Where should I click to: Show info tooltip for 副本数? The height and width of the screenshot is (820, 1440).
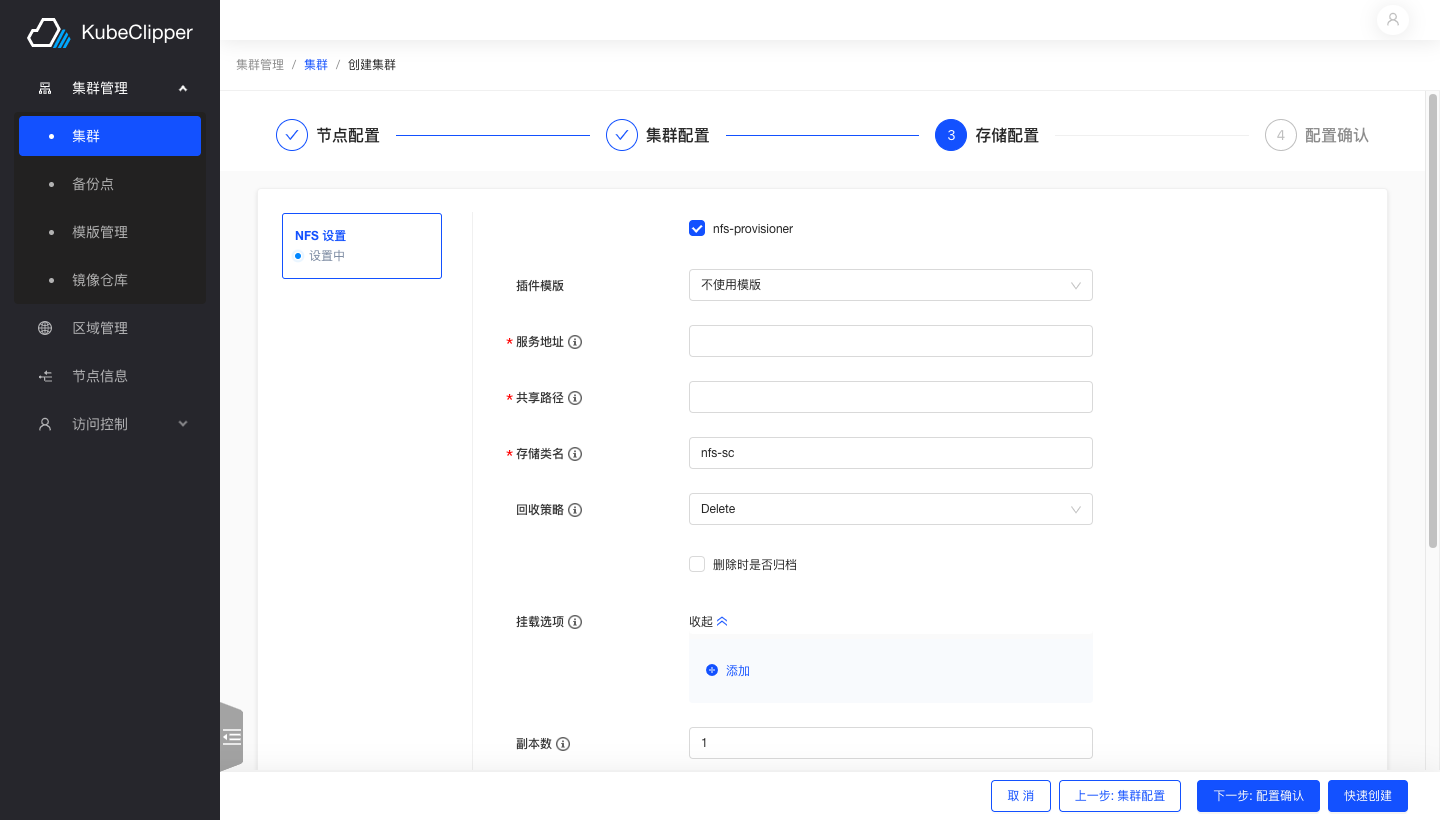click(x=563, y=744)
